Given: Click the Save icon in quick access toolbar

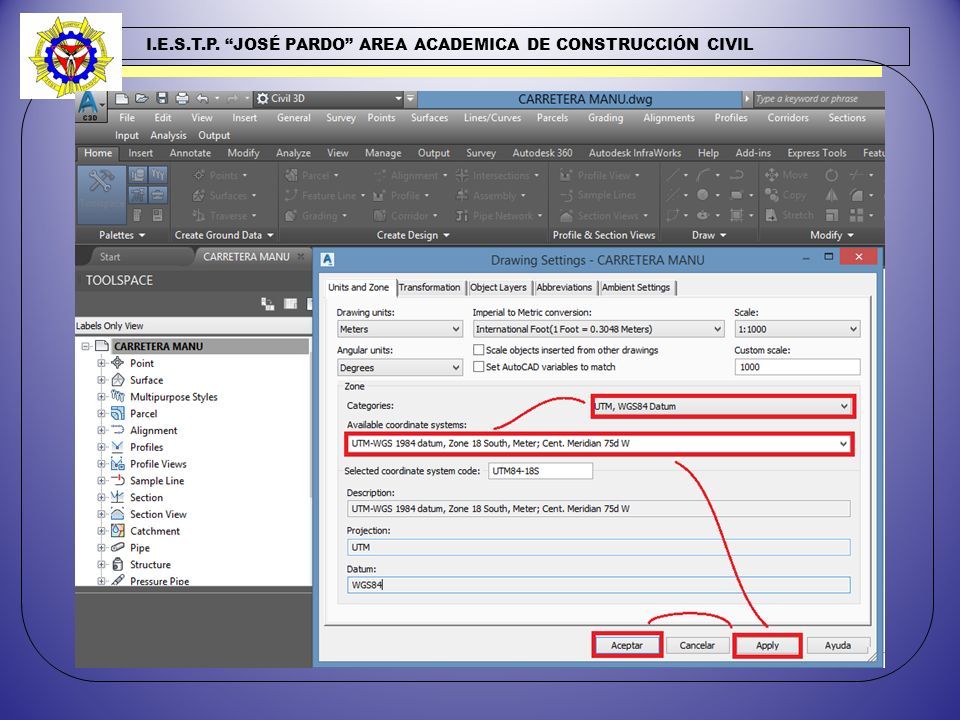Looking at the screenshot, I should (x=162, y=99).
